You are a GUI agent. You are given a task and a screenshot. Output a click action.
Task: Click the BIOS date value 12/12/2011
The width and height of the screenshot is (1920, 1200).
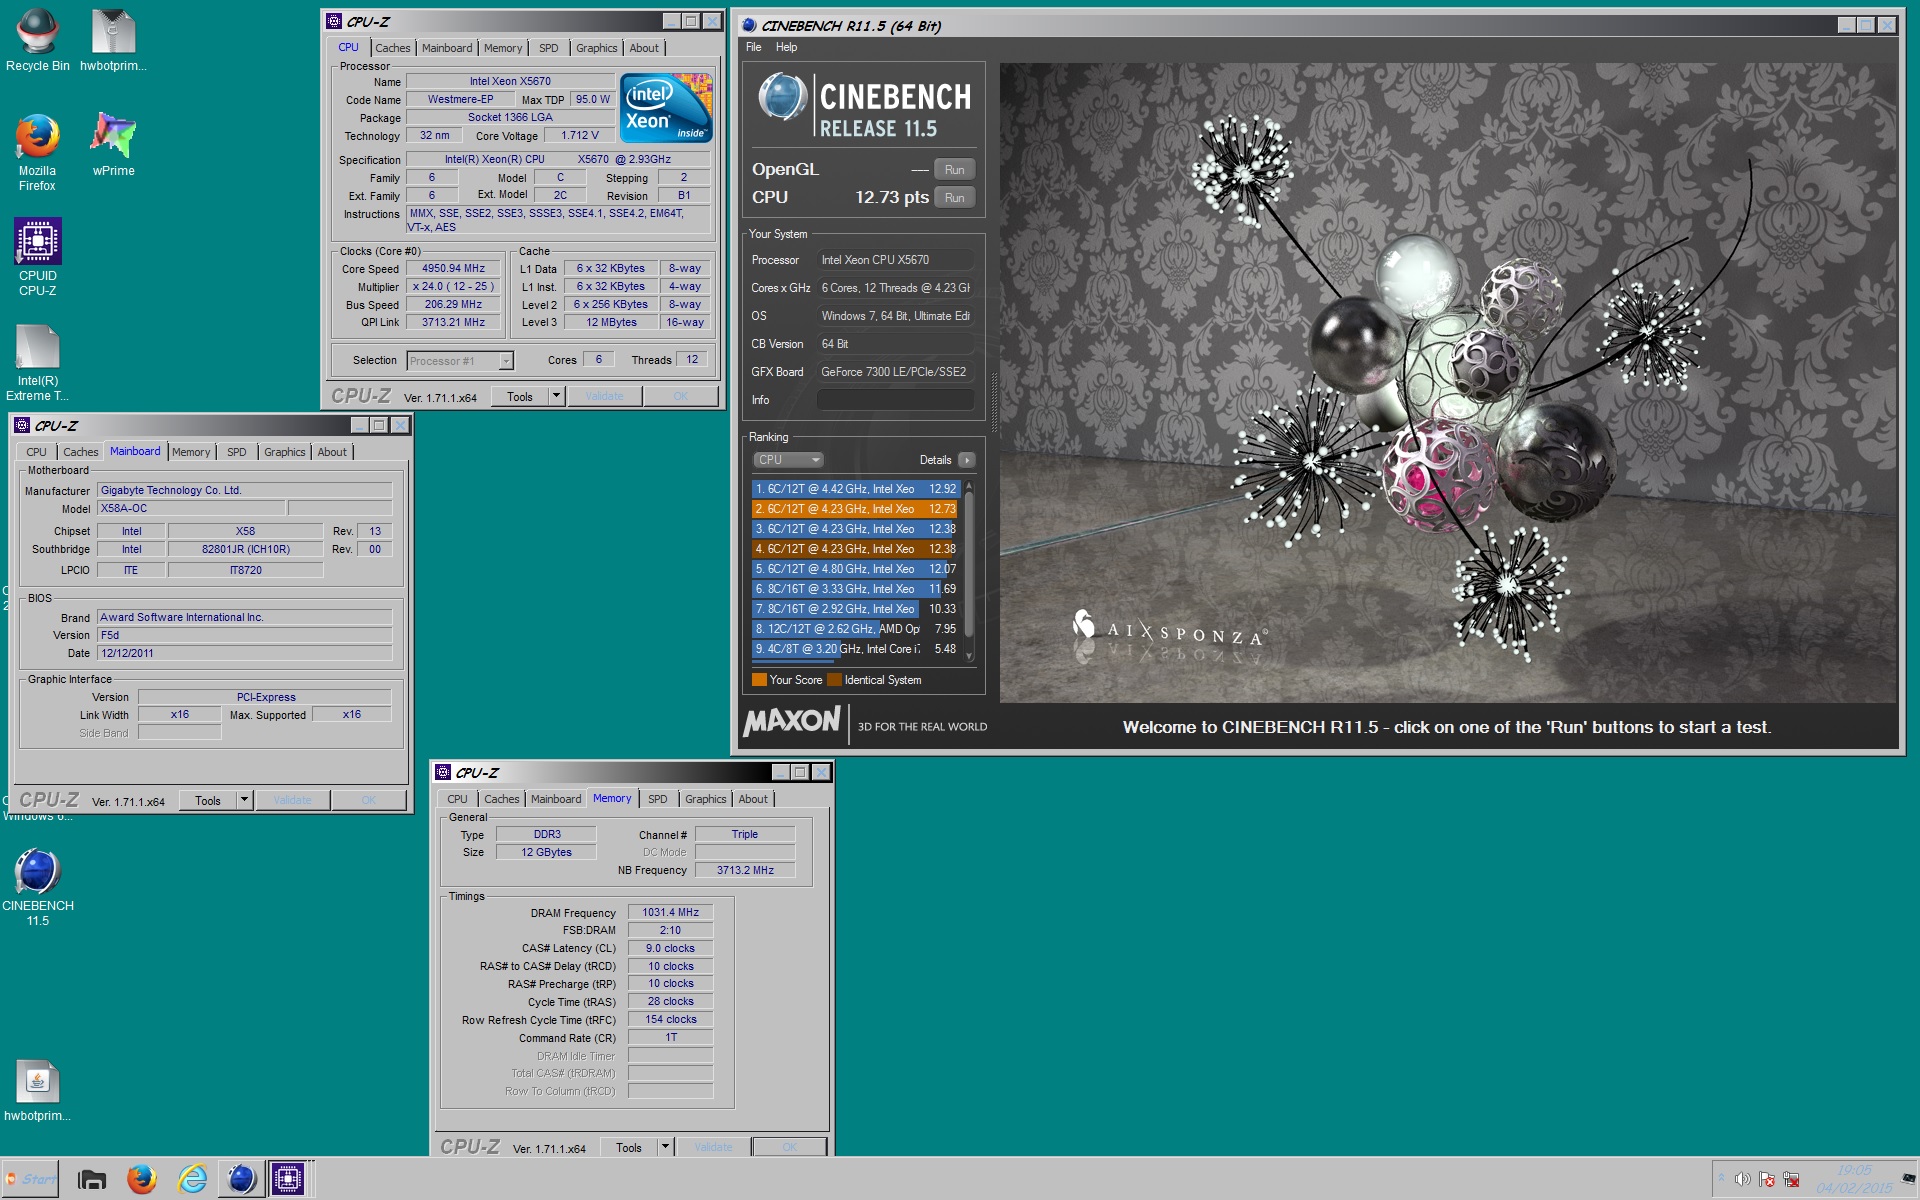(244, 654)
